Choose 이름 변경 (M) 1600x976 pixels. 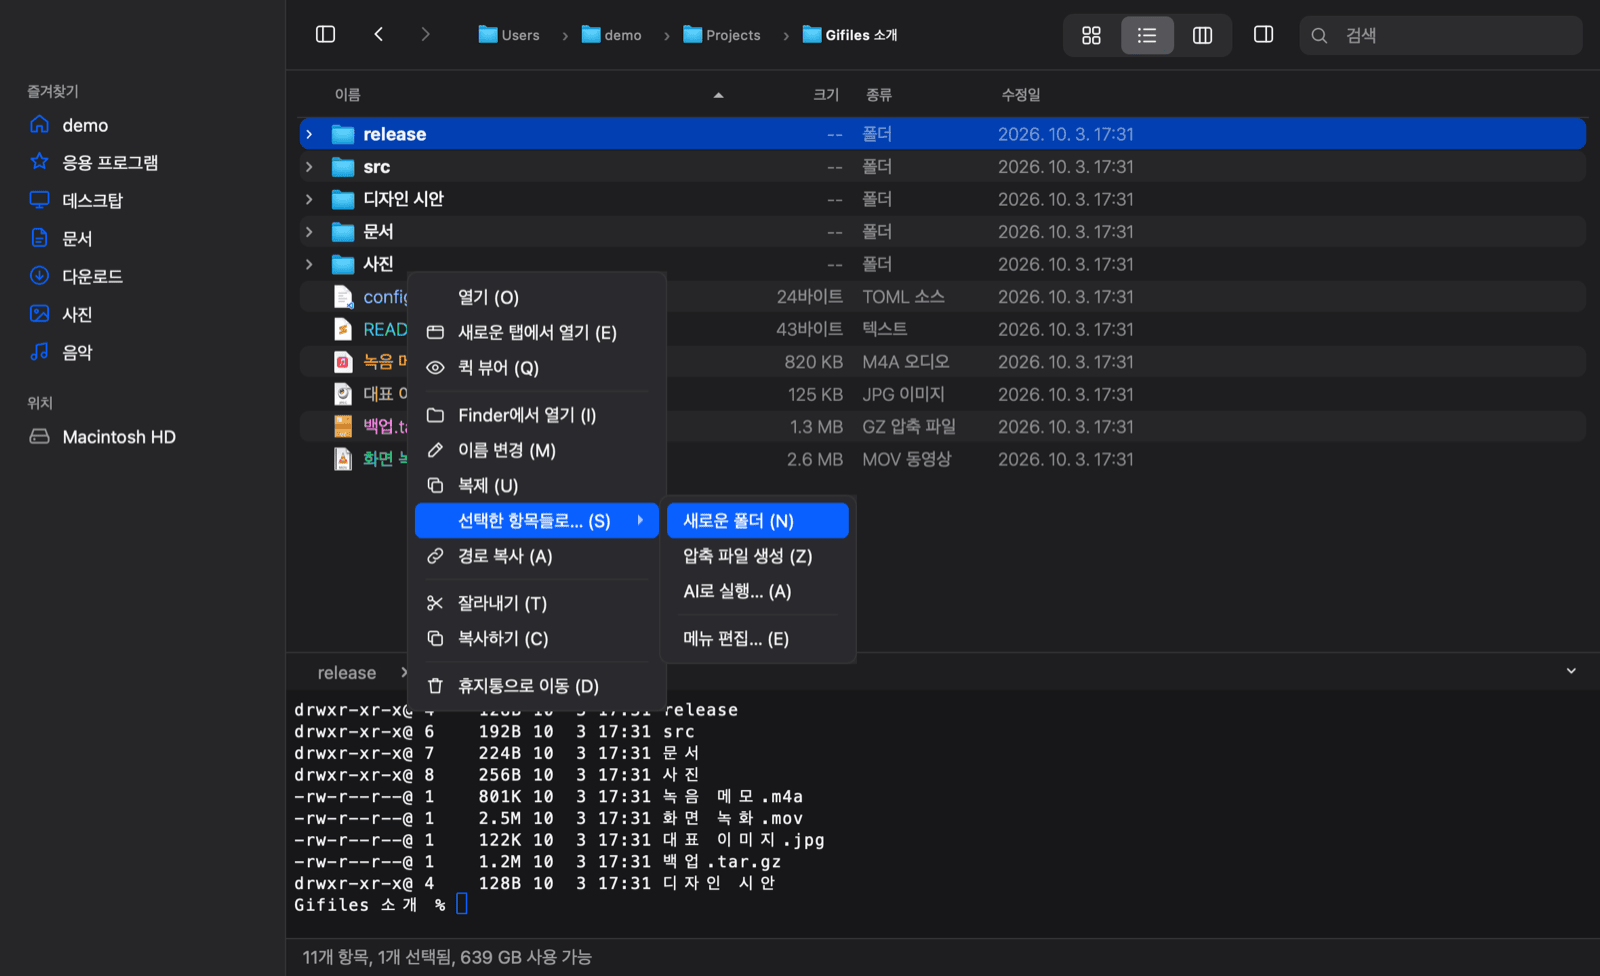(537, 450)
